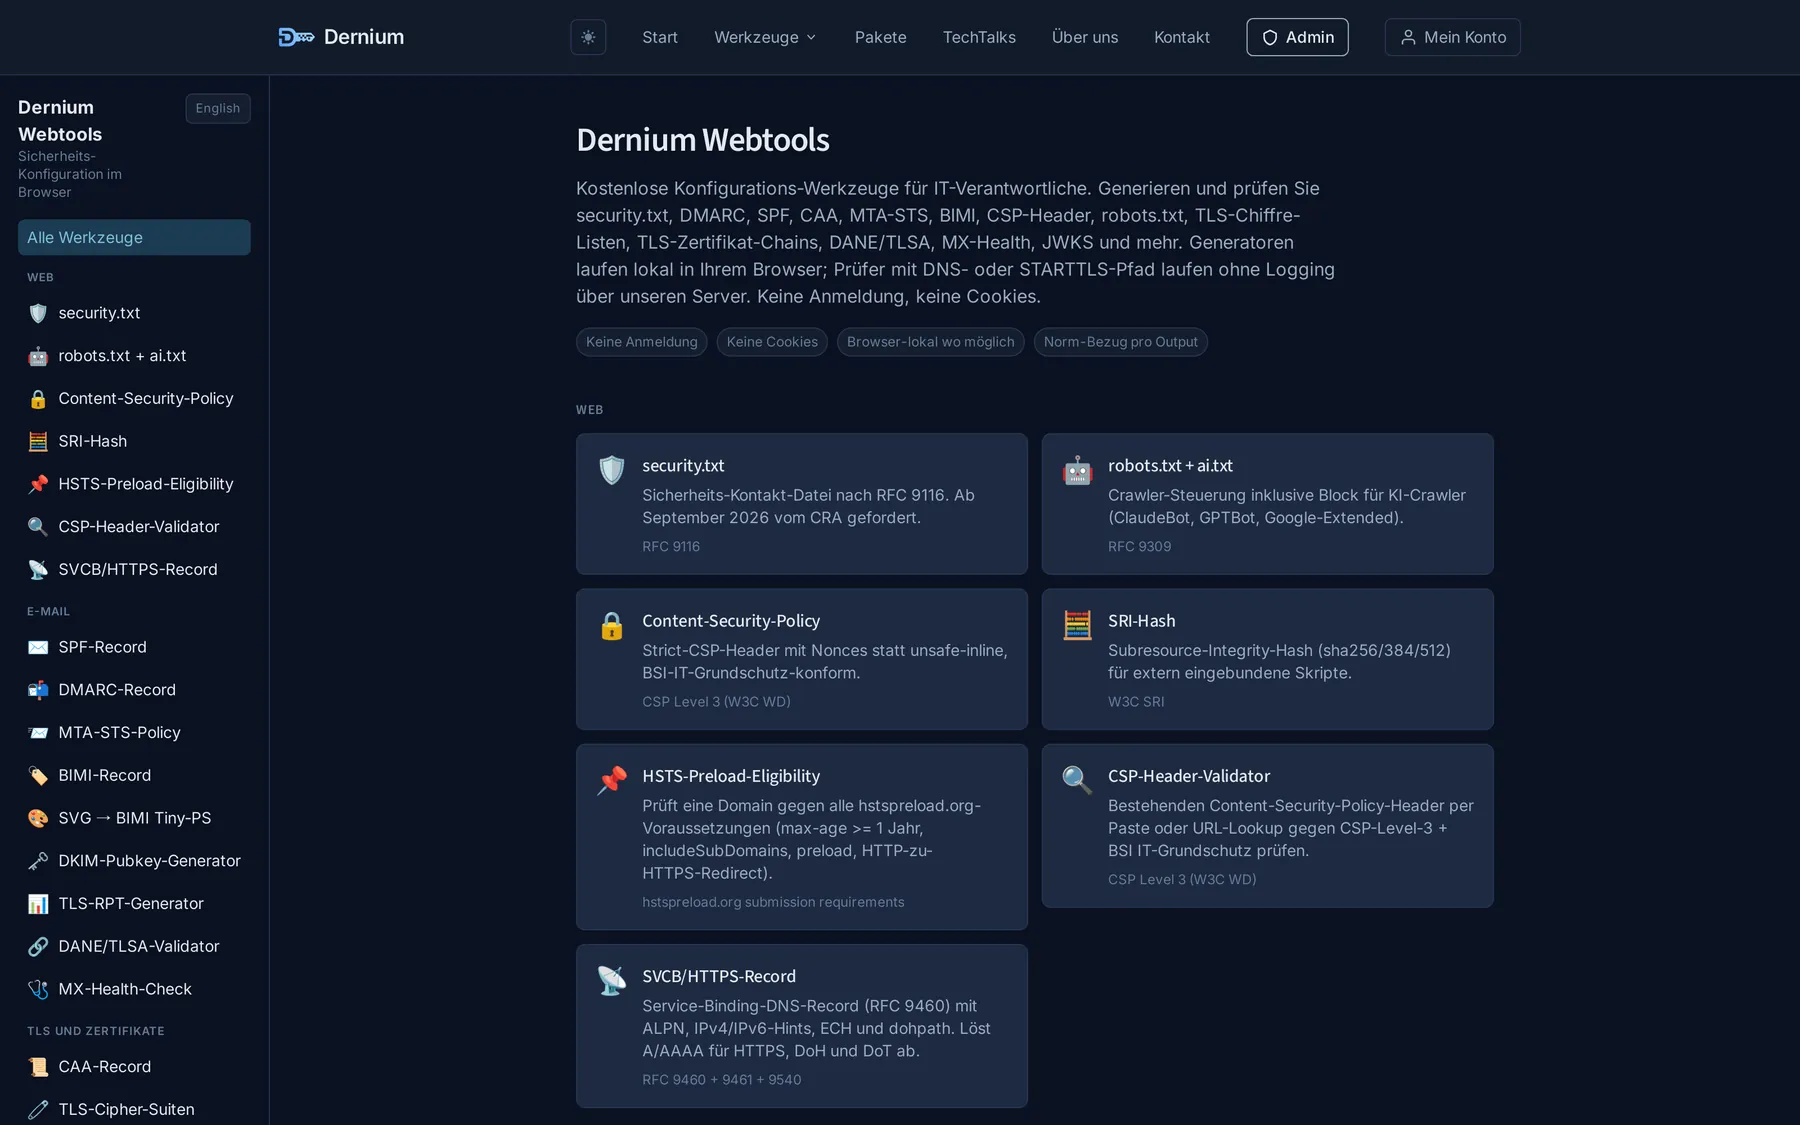Screen dimensions: 1800x1125
Task: Select Alle Werkzeuge in sidebar
Action: coord(134,237)
